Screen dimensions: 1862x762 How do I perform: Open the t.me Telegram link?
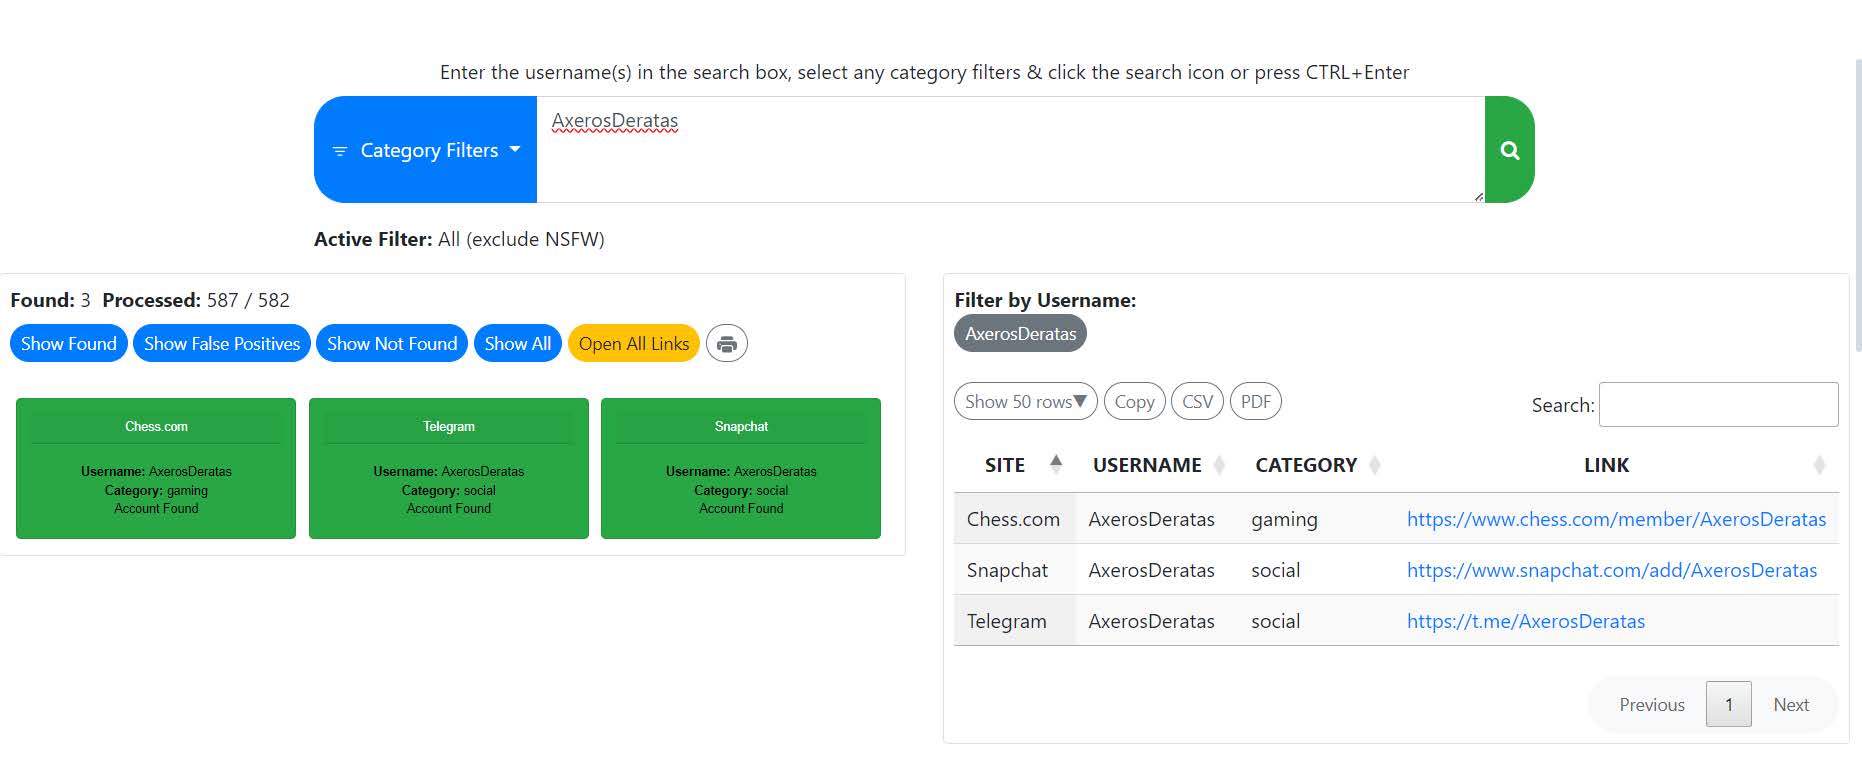pyautogui.click(x=1526, y=621)
